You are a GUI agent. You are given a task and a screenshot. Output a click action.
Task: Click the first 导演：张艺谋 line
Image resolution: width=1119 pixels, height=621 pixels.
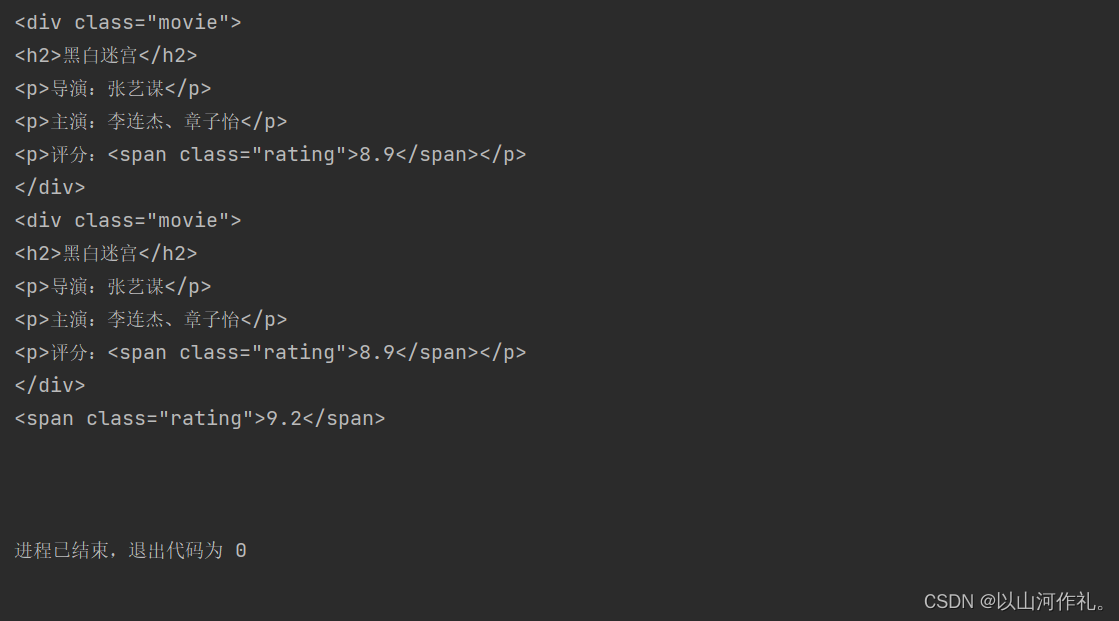(113, 89)
